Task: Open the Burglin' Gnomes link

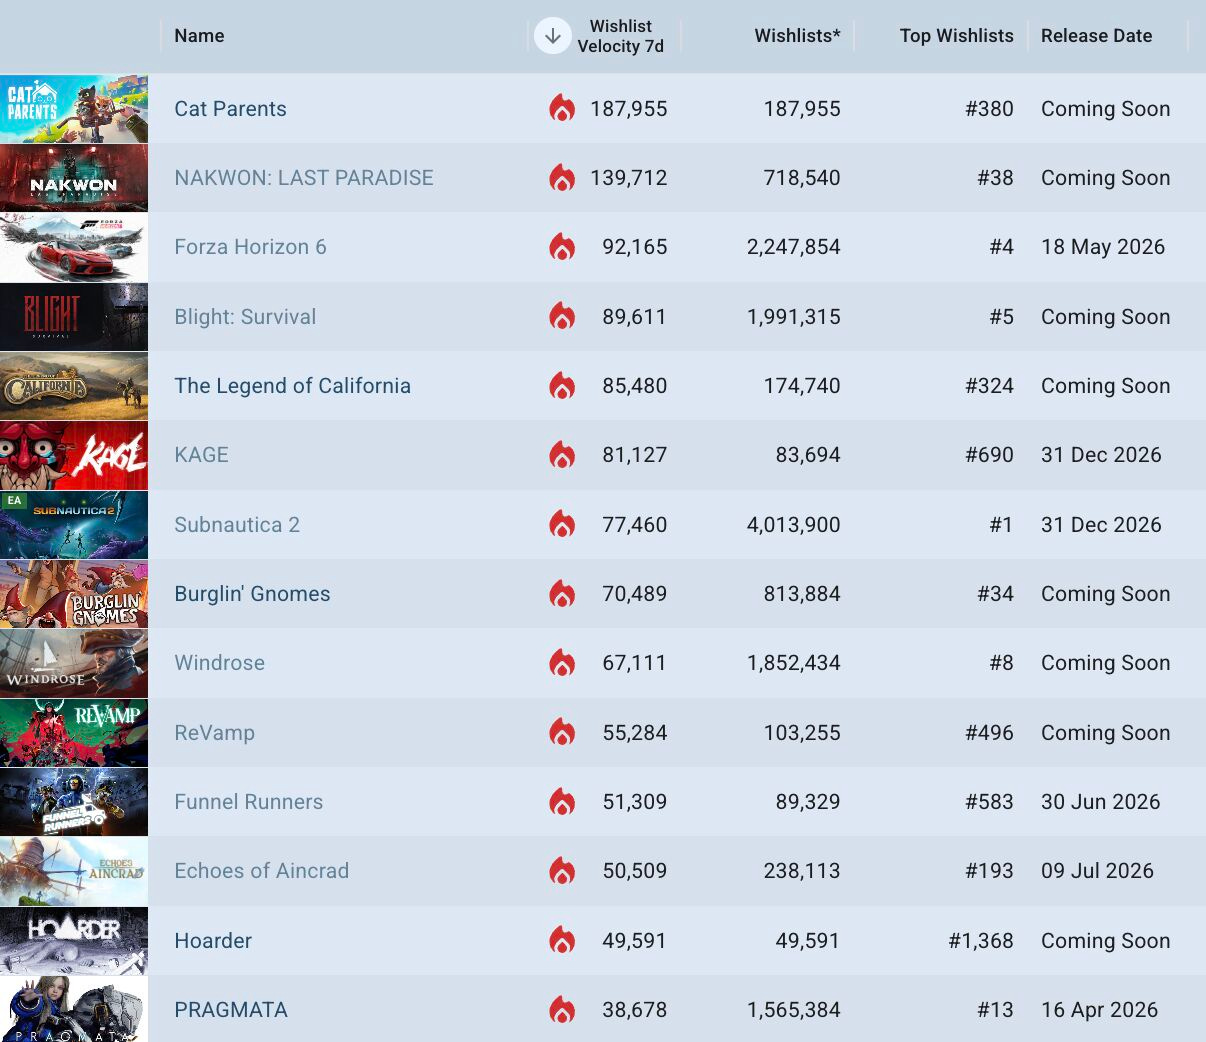Action: click(252, 594)
